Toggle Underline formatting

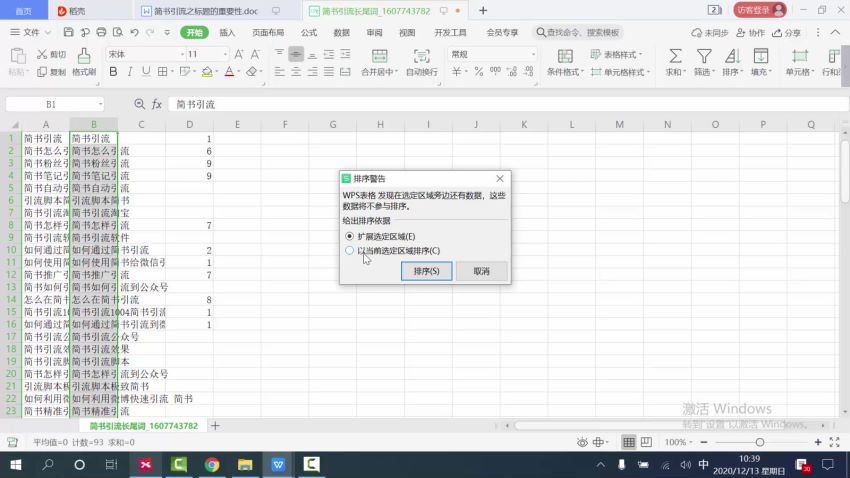pos(146,72)
